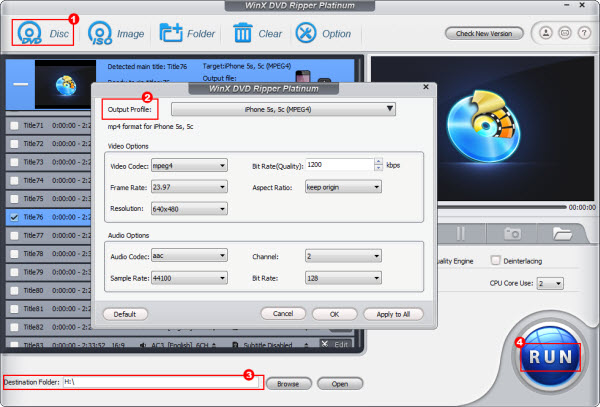
Task: Click the Default button
Action: coord(125,314)
